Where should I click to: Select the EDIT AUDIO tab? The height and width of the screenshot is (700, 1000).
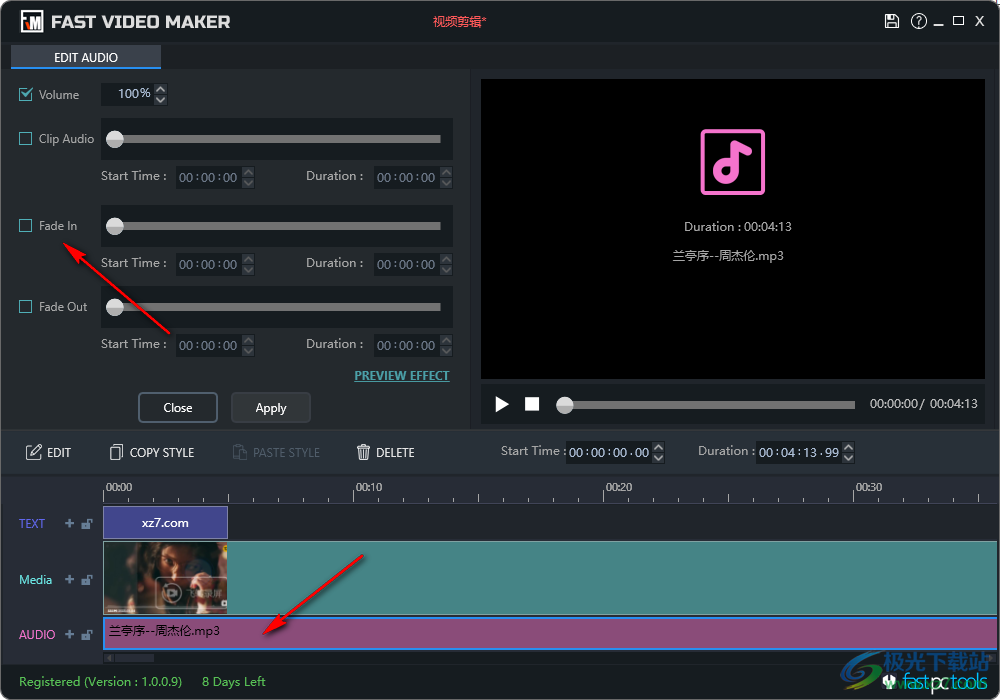(x=86, y=57)
